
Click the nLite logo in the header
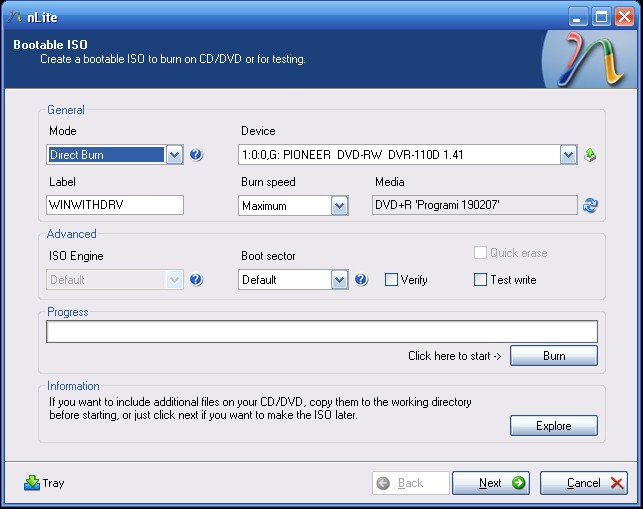click(591, 59)
